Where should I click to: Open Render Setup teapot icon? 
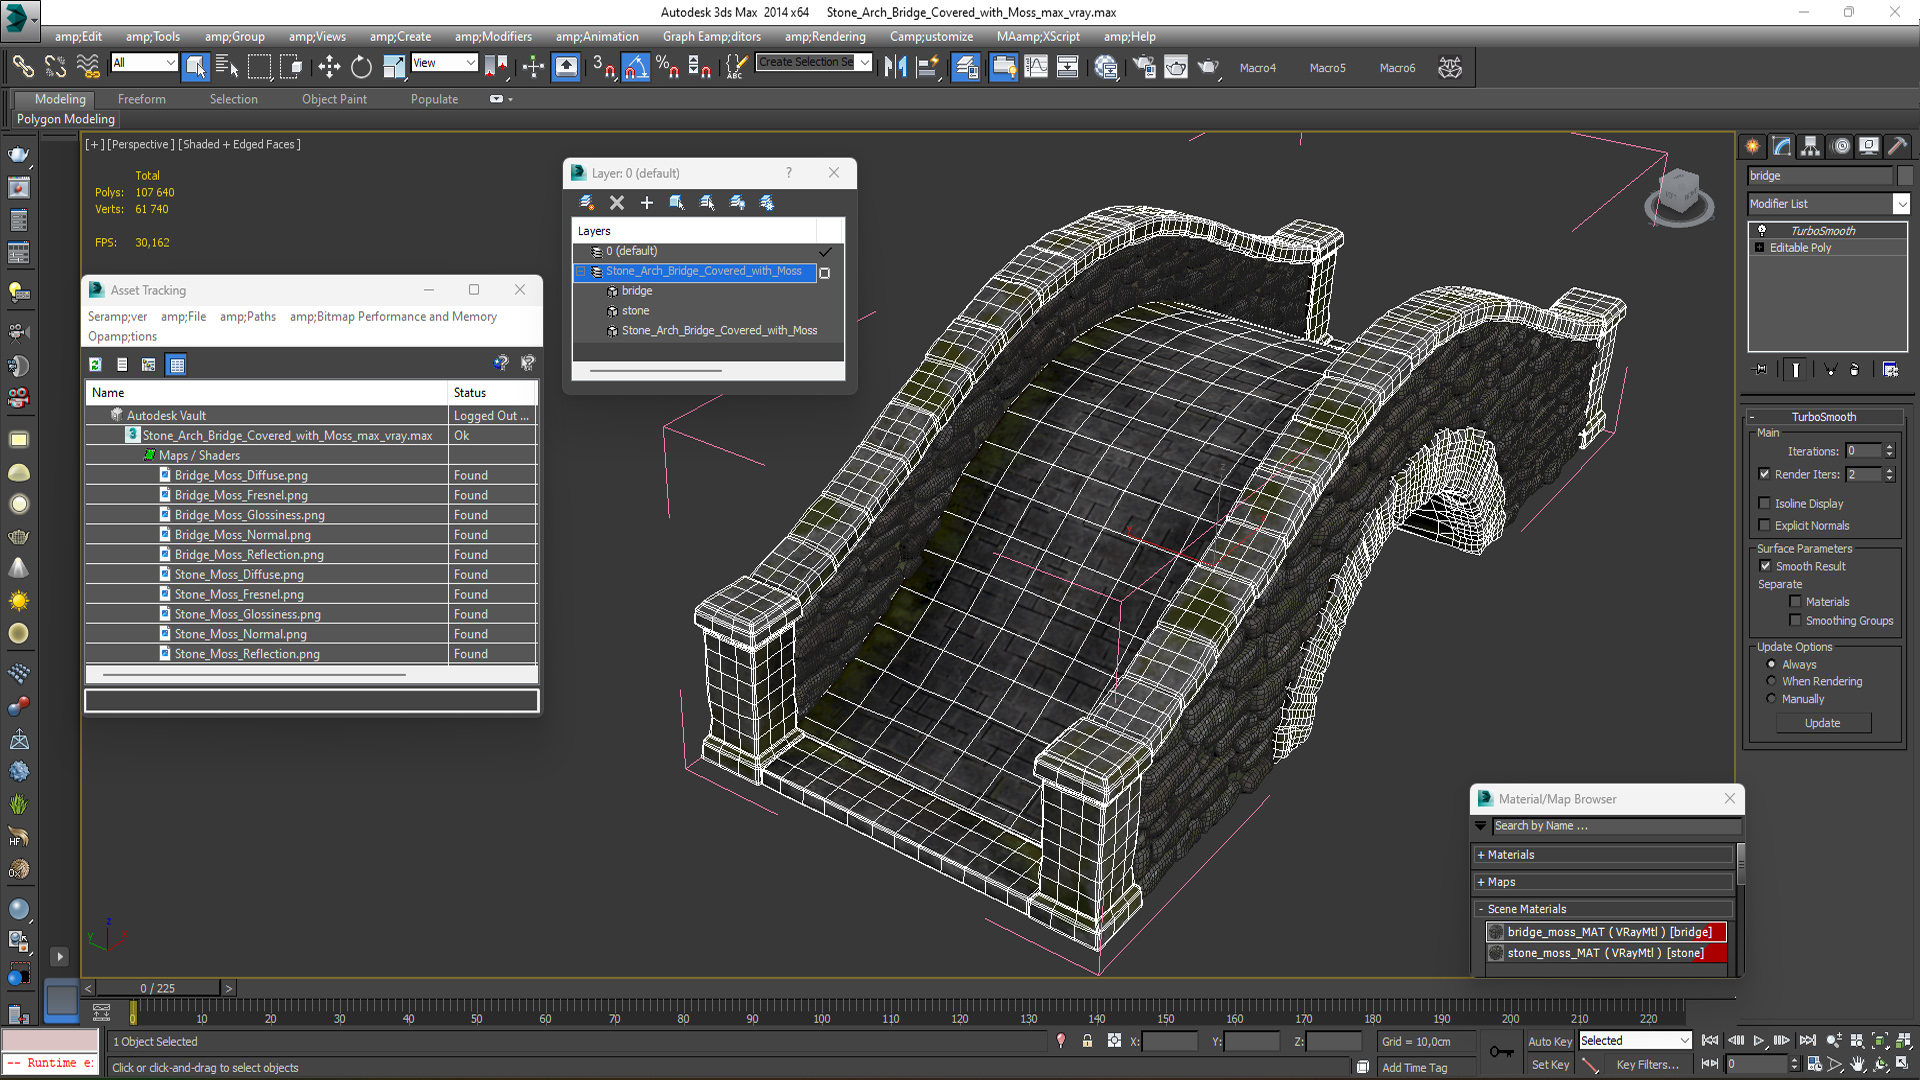tap(1143, 67)
